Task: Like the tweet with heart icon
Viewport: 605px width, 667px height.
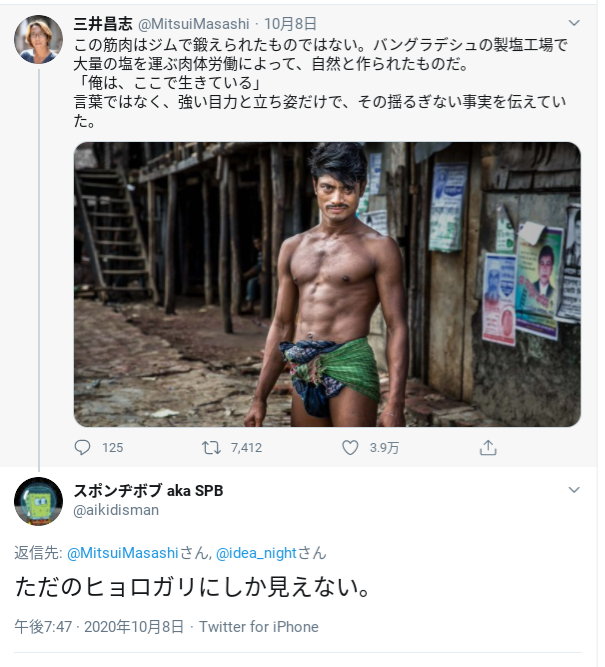Action: click(350, 447)
